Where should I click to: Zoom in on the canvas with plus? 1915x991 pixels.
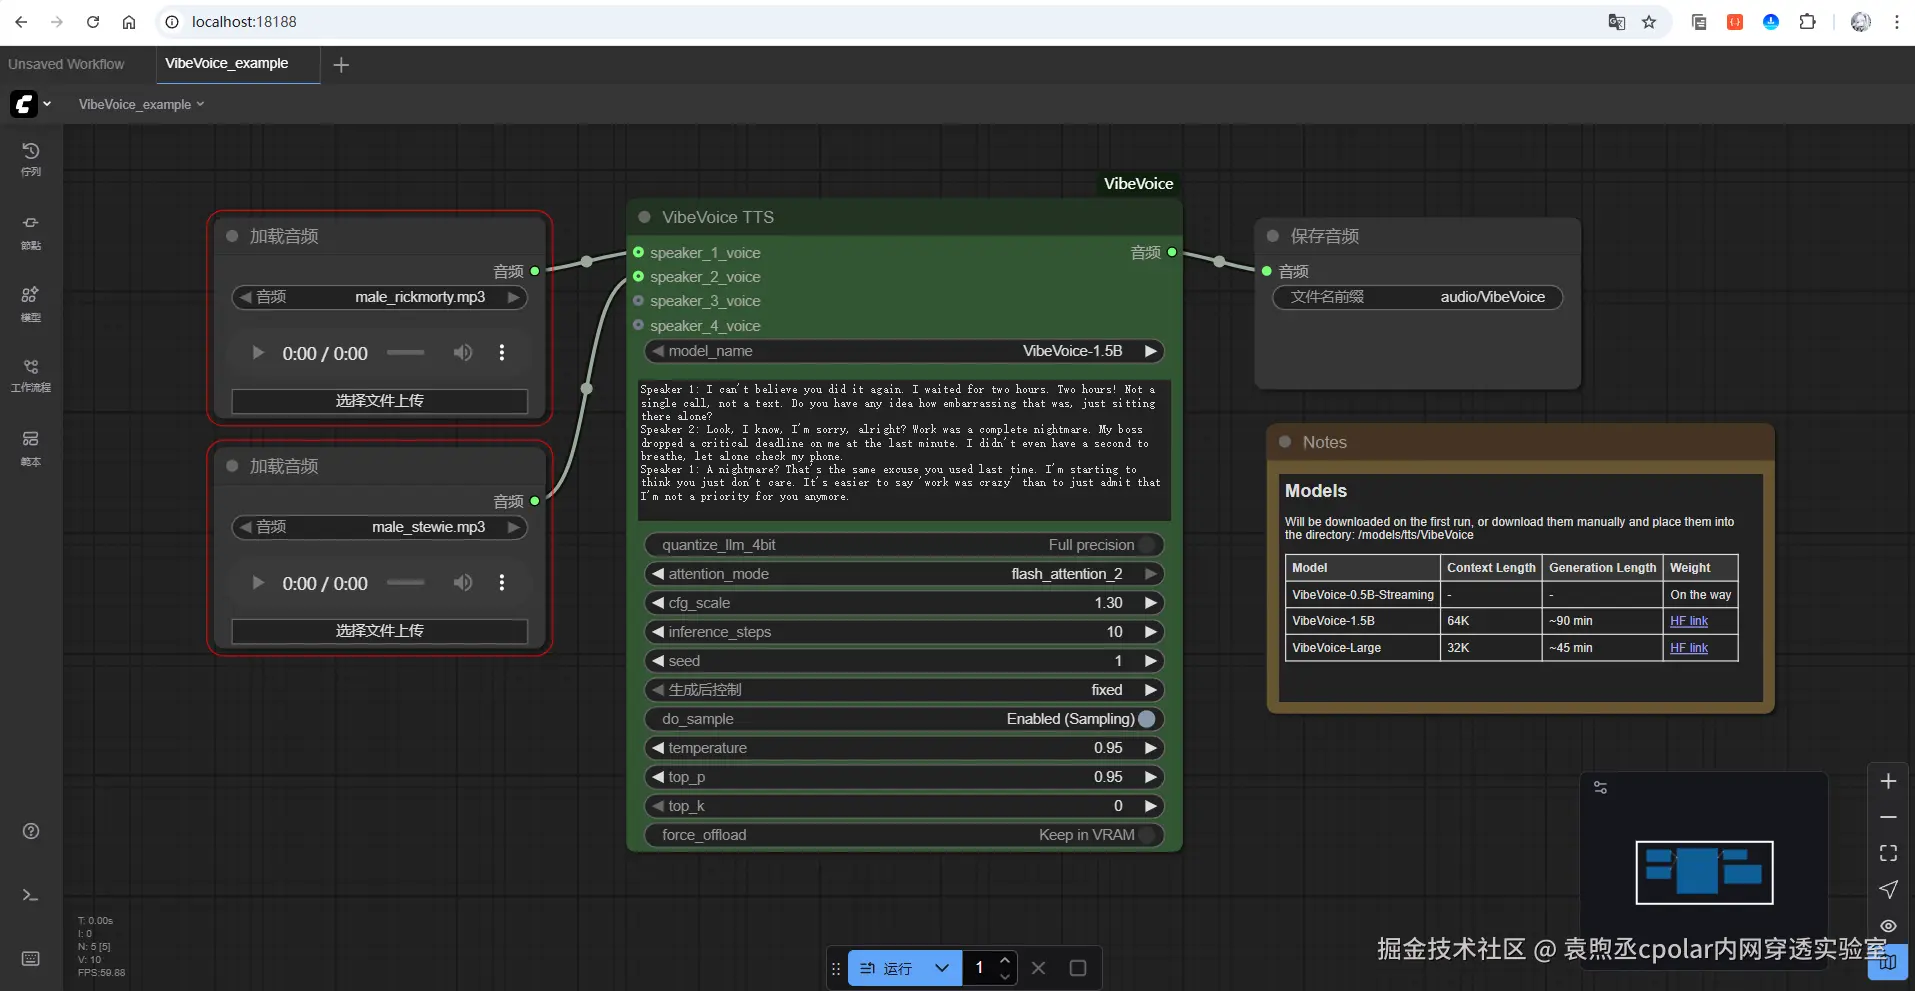1888,781
